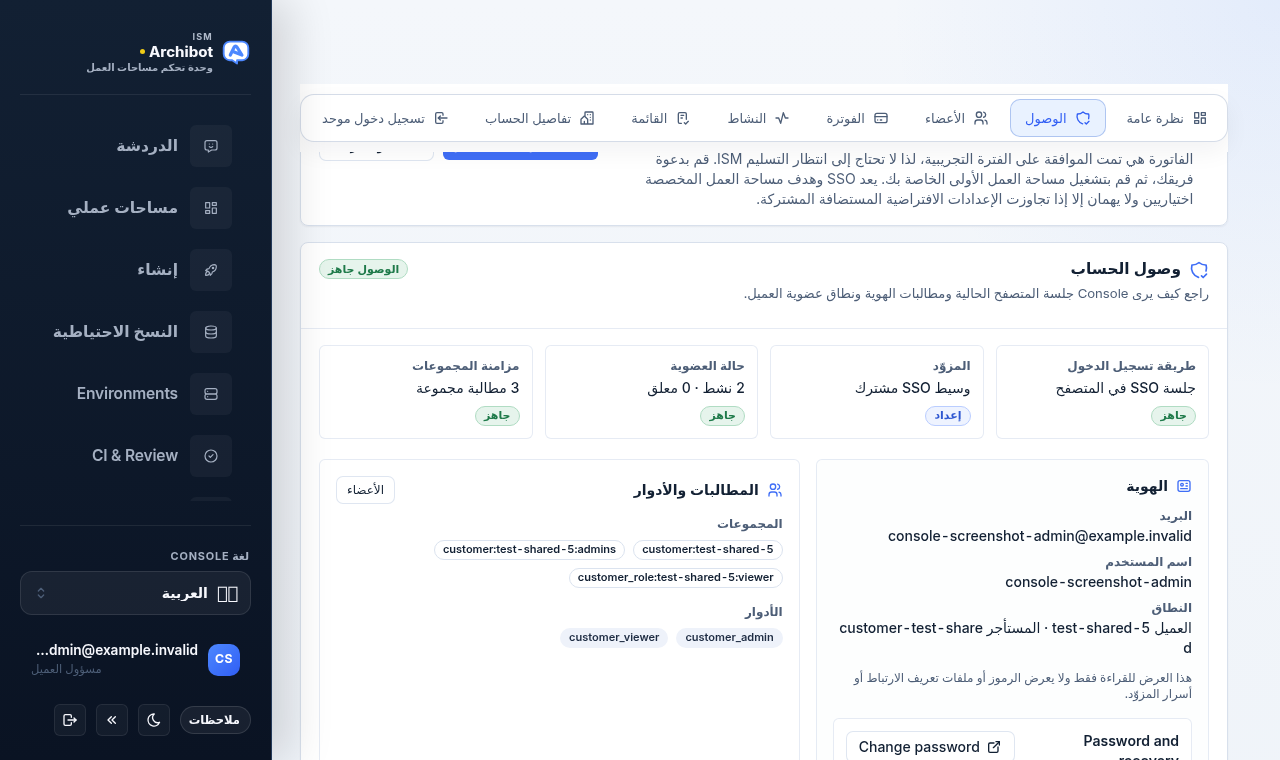Open the مساحات عملي workspaces grid icon
The width and height of the screenshot is (1280, 760).
(211, 208)
